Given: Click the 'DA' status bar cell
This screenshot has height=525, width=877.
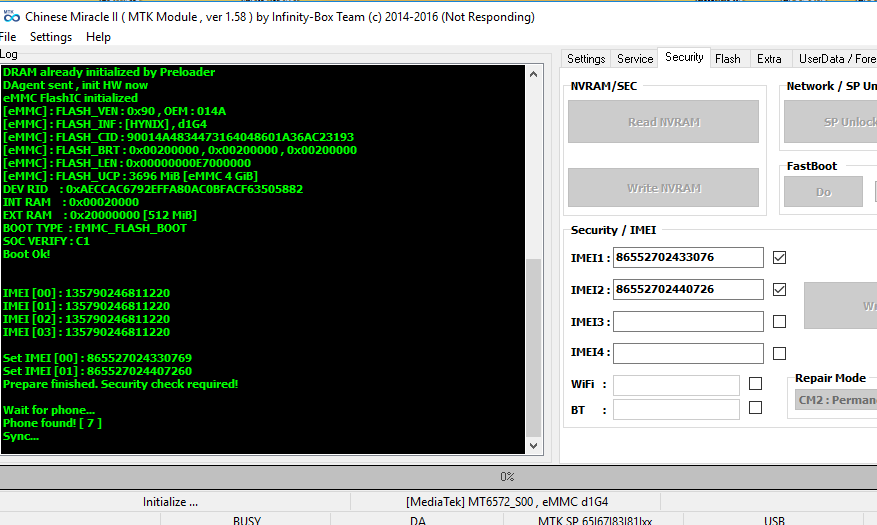Looking at the screenshot, I should [418, 520].
